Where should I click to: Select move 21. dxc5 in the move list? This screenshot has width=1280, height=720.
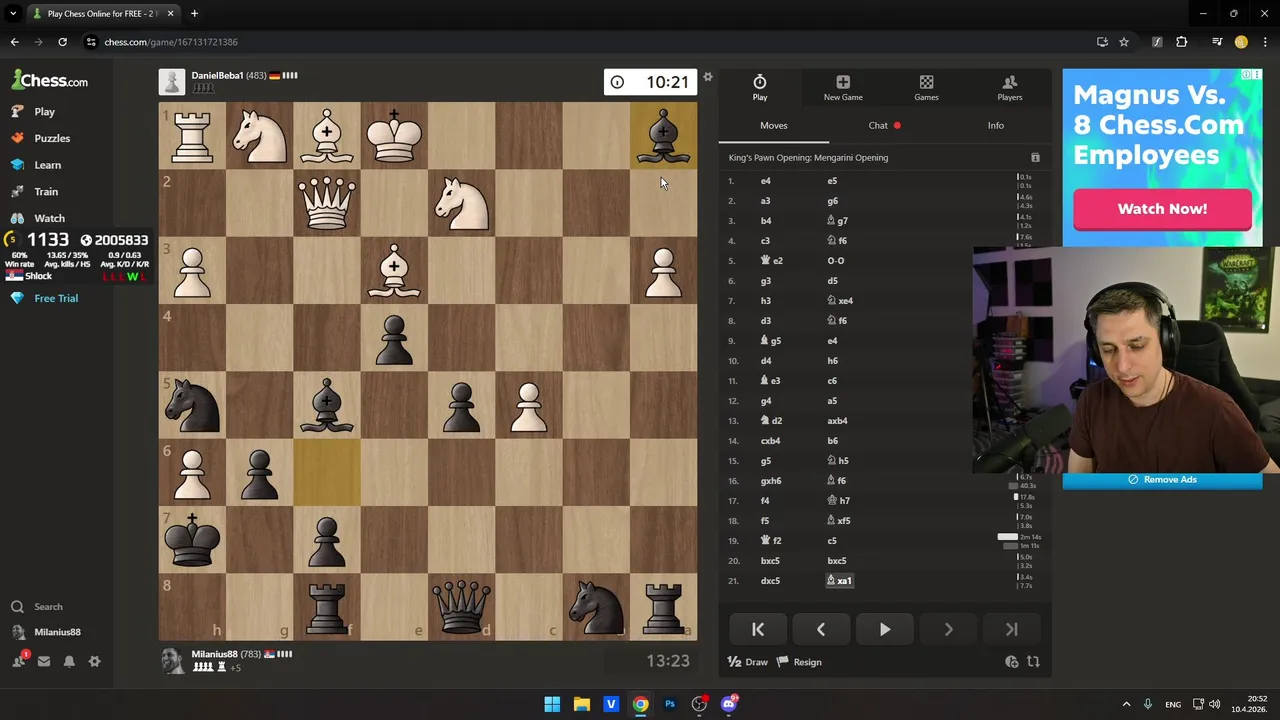(770, 581)
